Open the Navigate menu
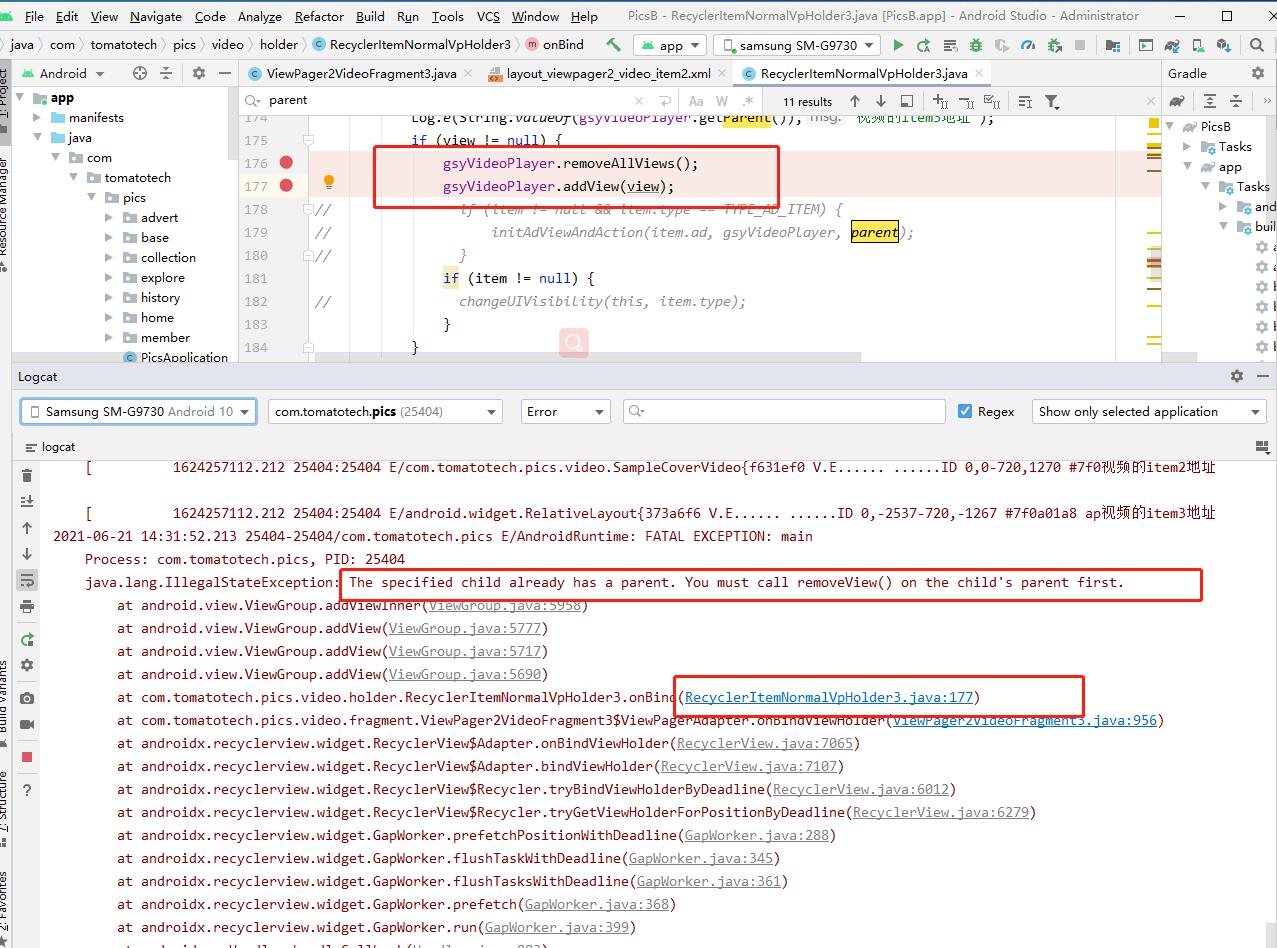The height and width of the screenshot is (948, 1277). 156,16
